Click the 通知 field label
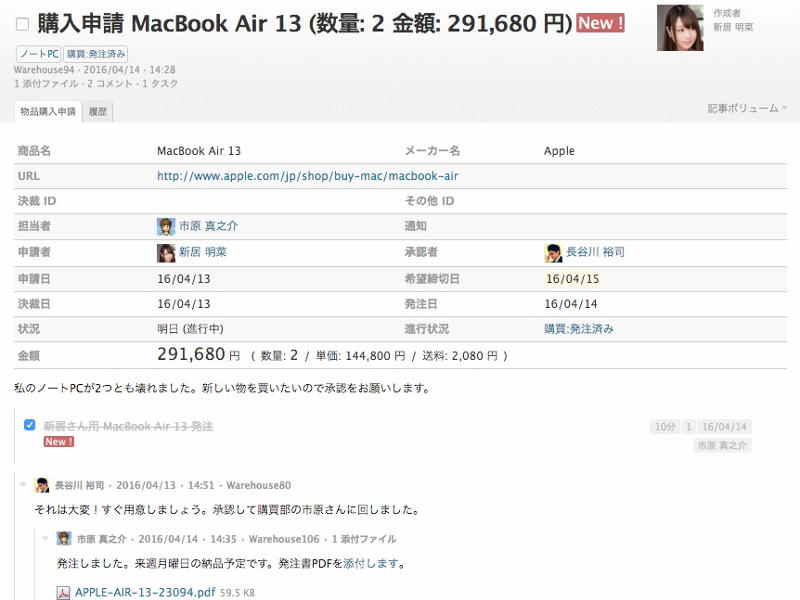 pos(416,226)
